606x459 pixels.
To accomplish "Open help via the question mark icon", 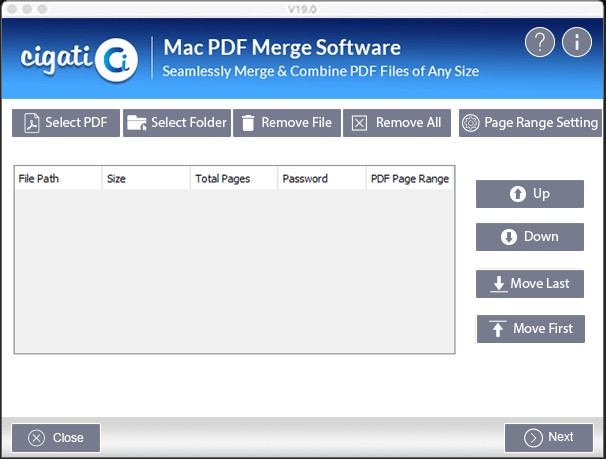I will point(540,42).
